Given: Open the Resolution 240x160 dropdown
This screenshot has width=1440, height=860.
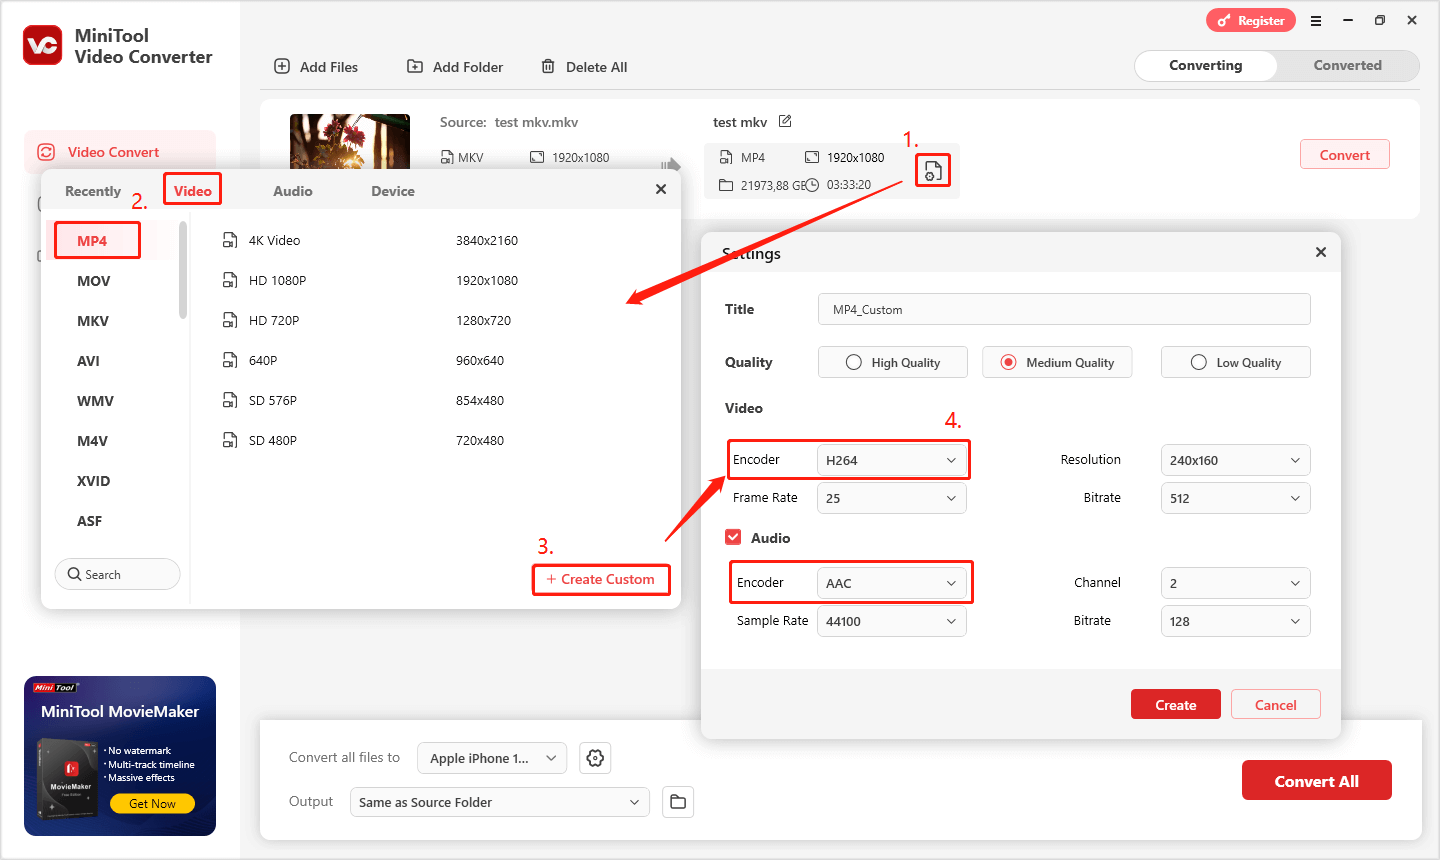Looking at the screenshot, I should point(1235,460).
